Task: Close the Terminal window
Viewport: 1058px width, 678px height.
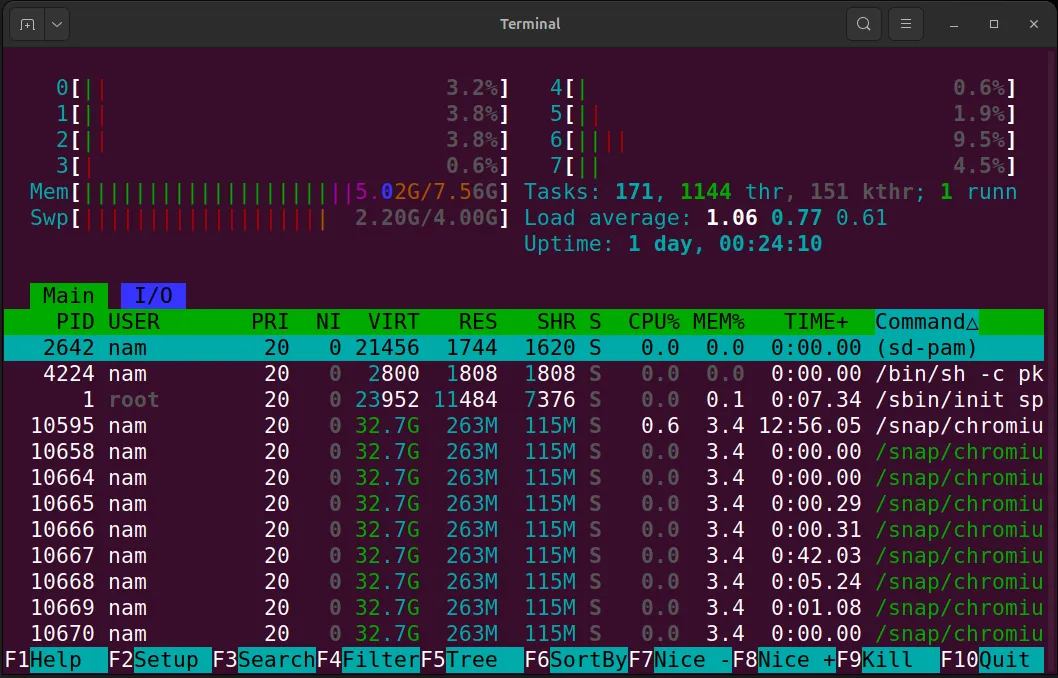Action: point(1034,24)
